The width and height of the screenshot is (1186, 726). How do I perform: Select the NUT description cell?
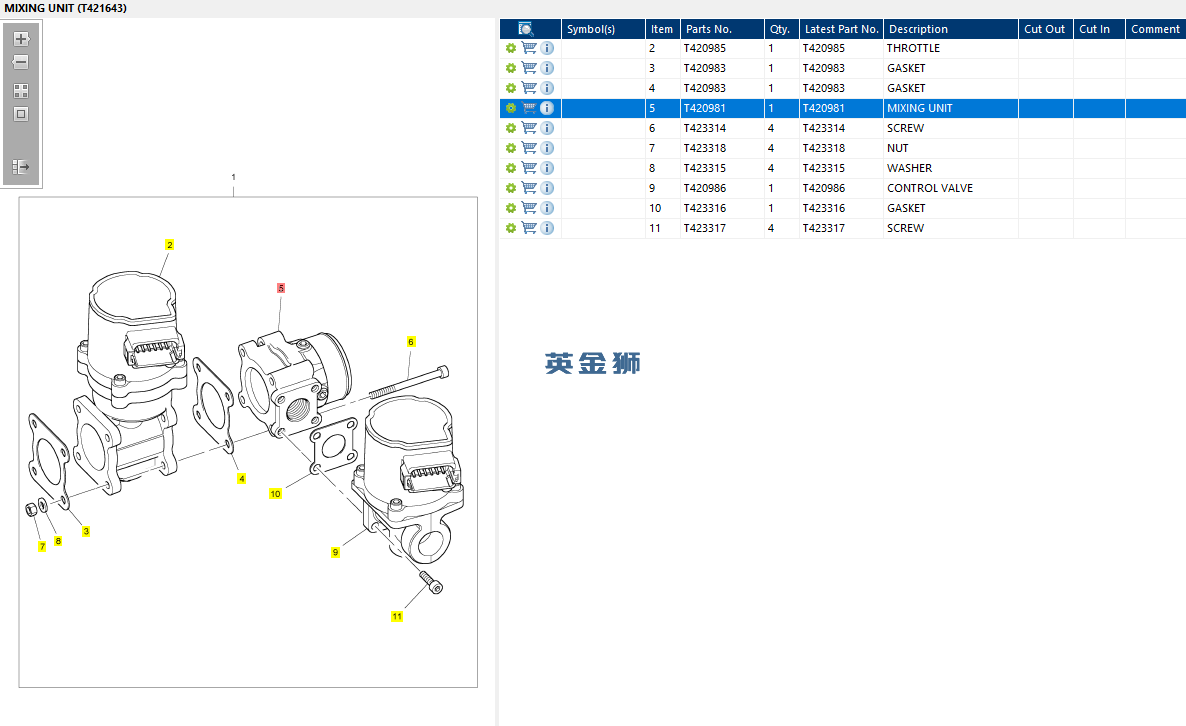[951, 148]
